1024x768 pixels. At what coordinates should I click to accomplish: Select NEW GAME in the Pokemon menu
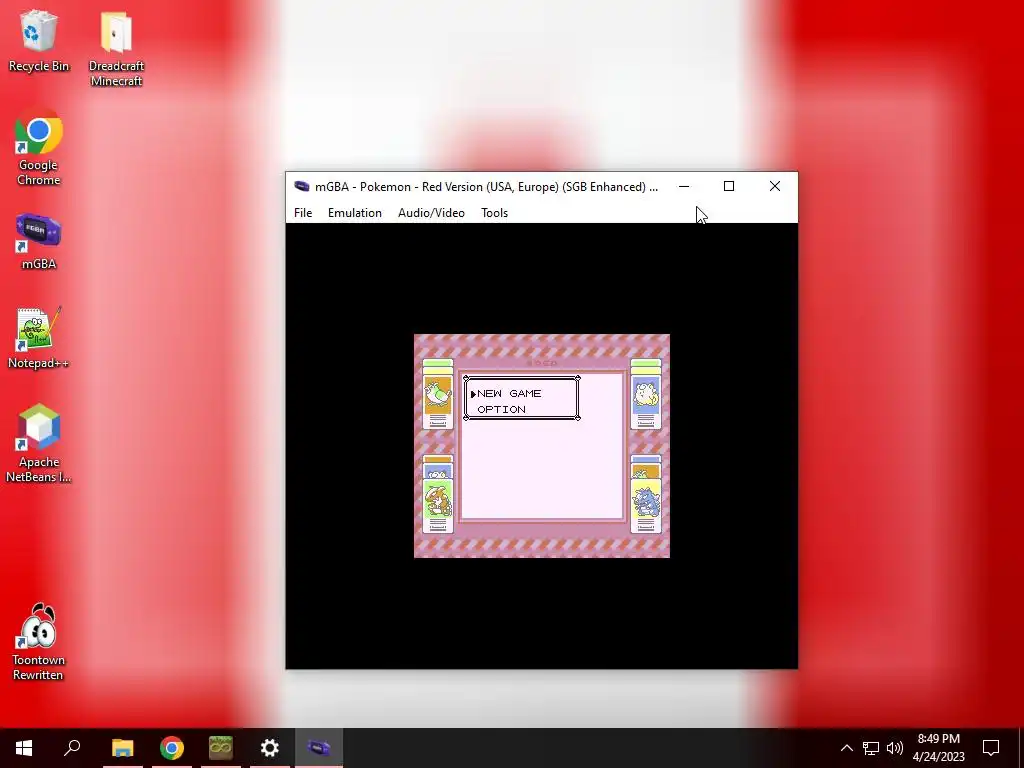point(509,393)
